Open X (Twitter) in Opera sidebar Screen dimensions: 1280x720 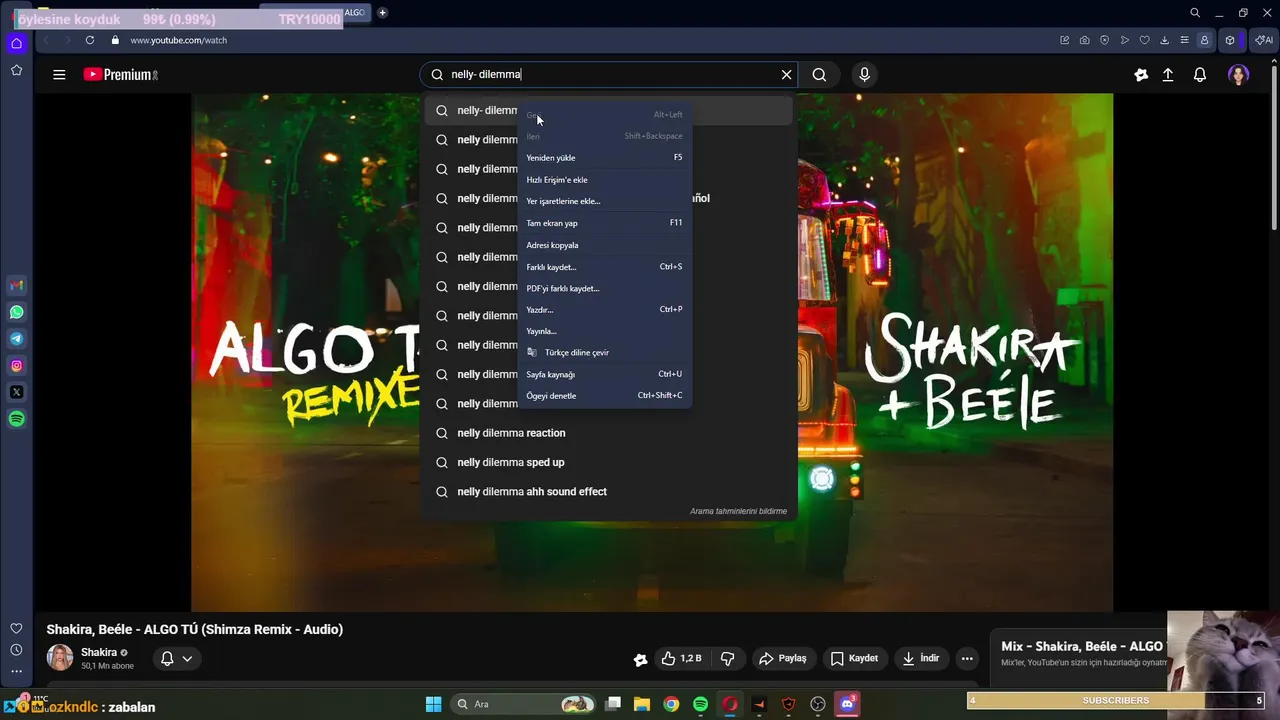16,392
